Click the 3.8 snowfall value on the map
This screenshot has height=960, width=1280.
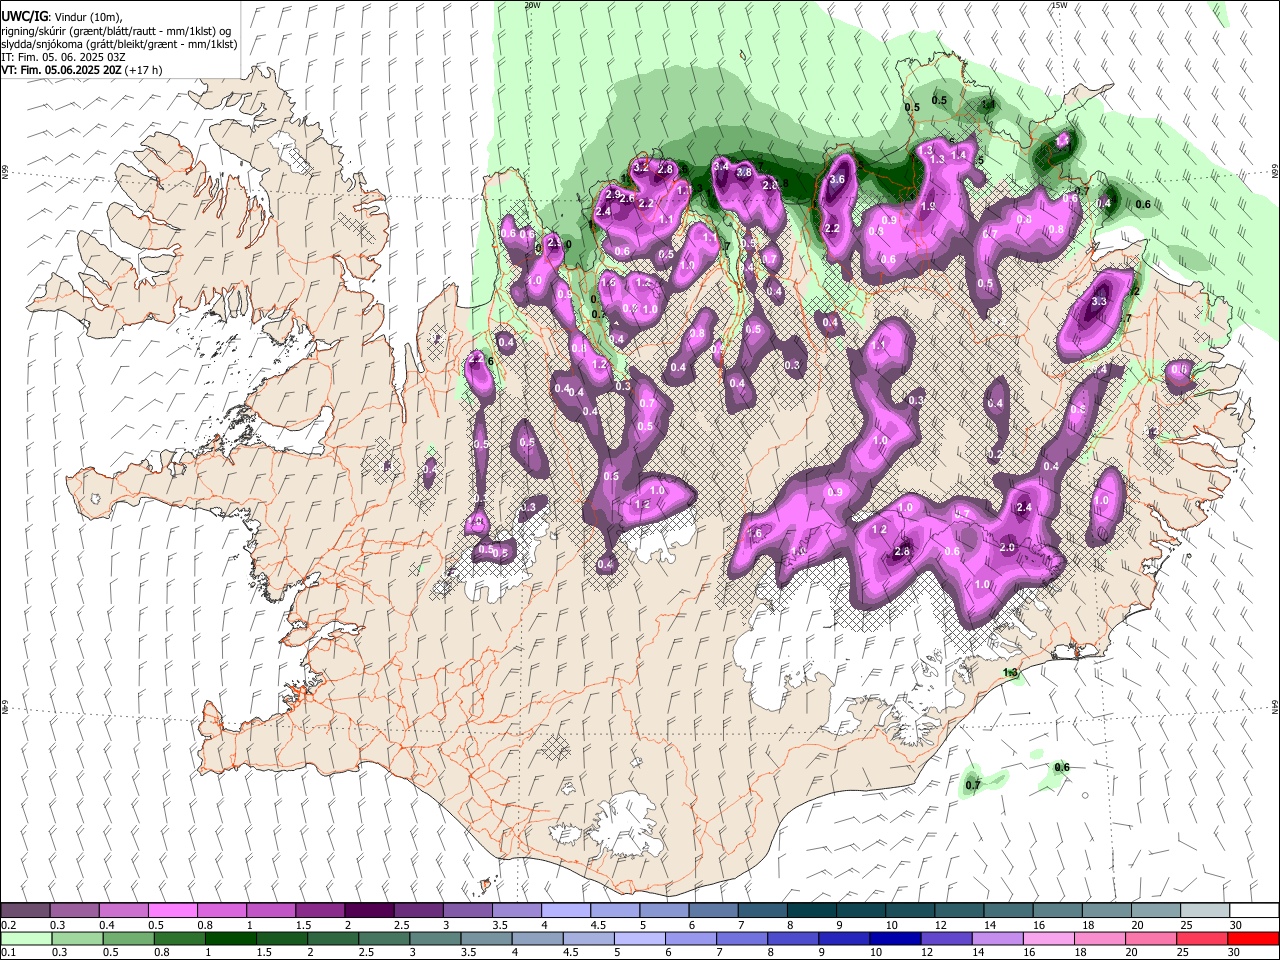744,173
